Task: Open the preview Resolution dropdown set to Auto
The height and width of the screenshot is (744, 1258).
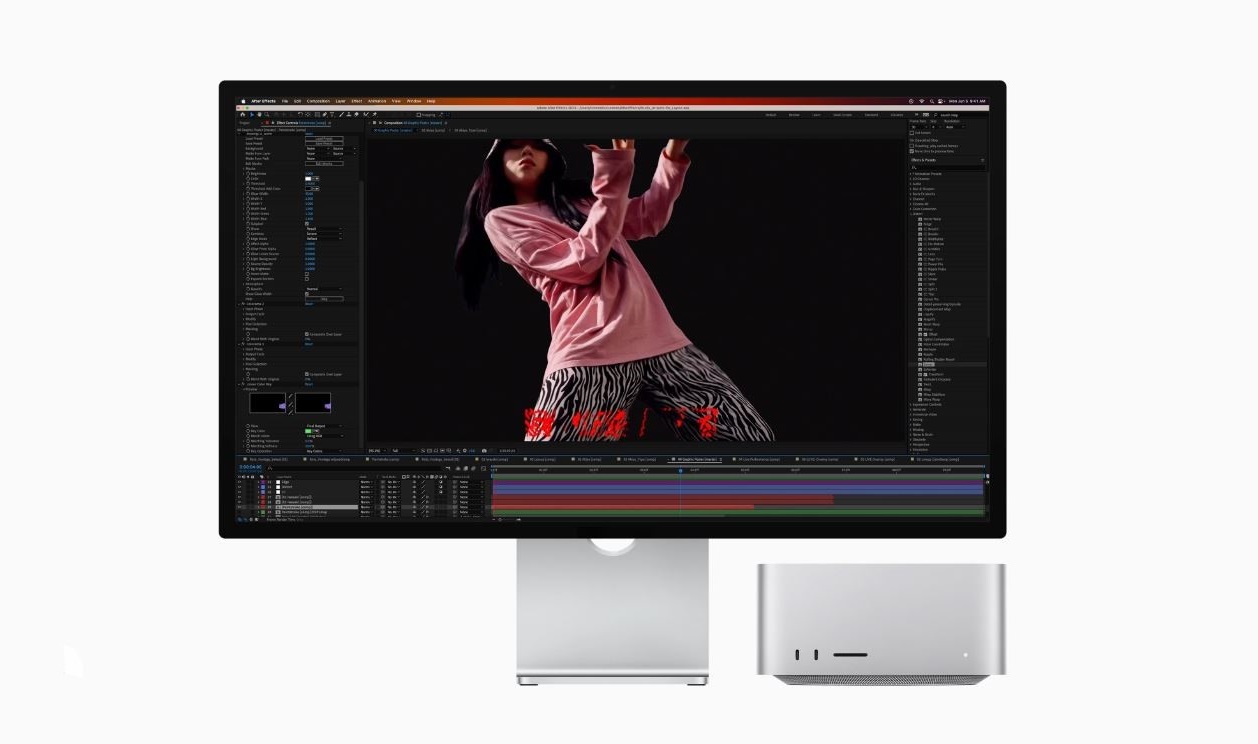Action: pyautogui.click(x=955, y=127)
